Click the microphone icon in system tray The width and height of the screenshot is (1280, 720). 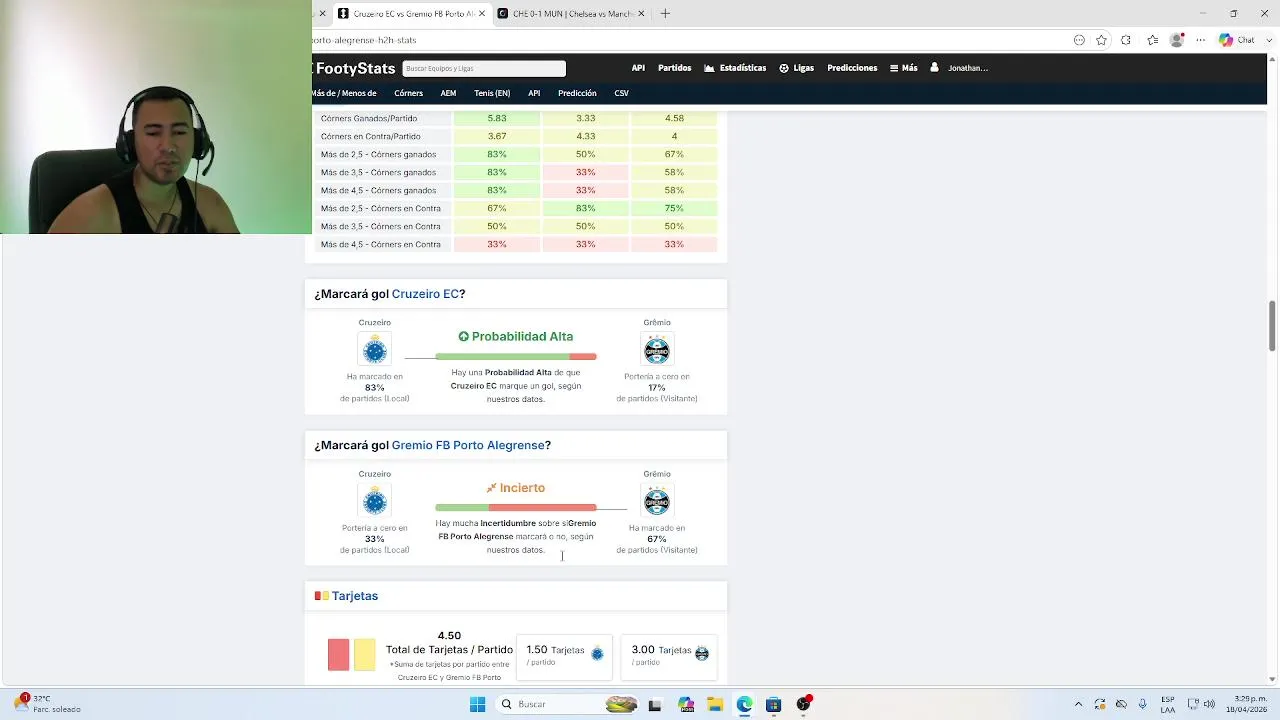pyautogui.click(x=1144, y=704)
